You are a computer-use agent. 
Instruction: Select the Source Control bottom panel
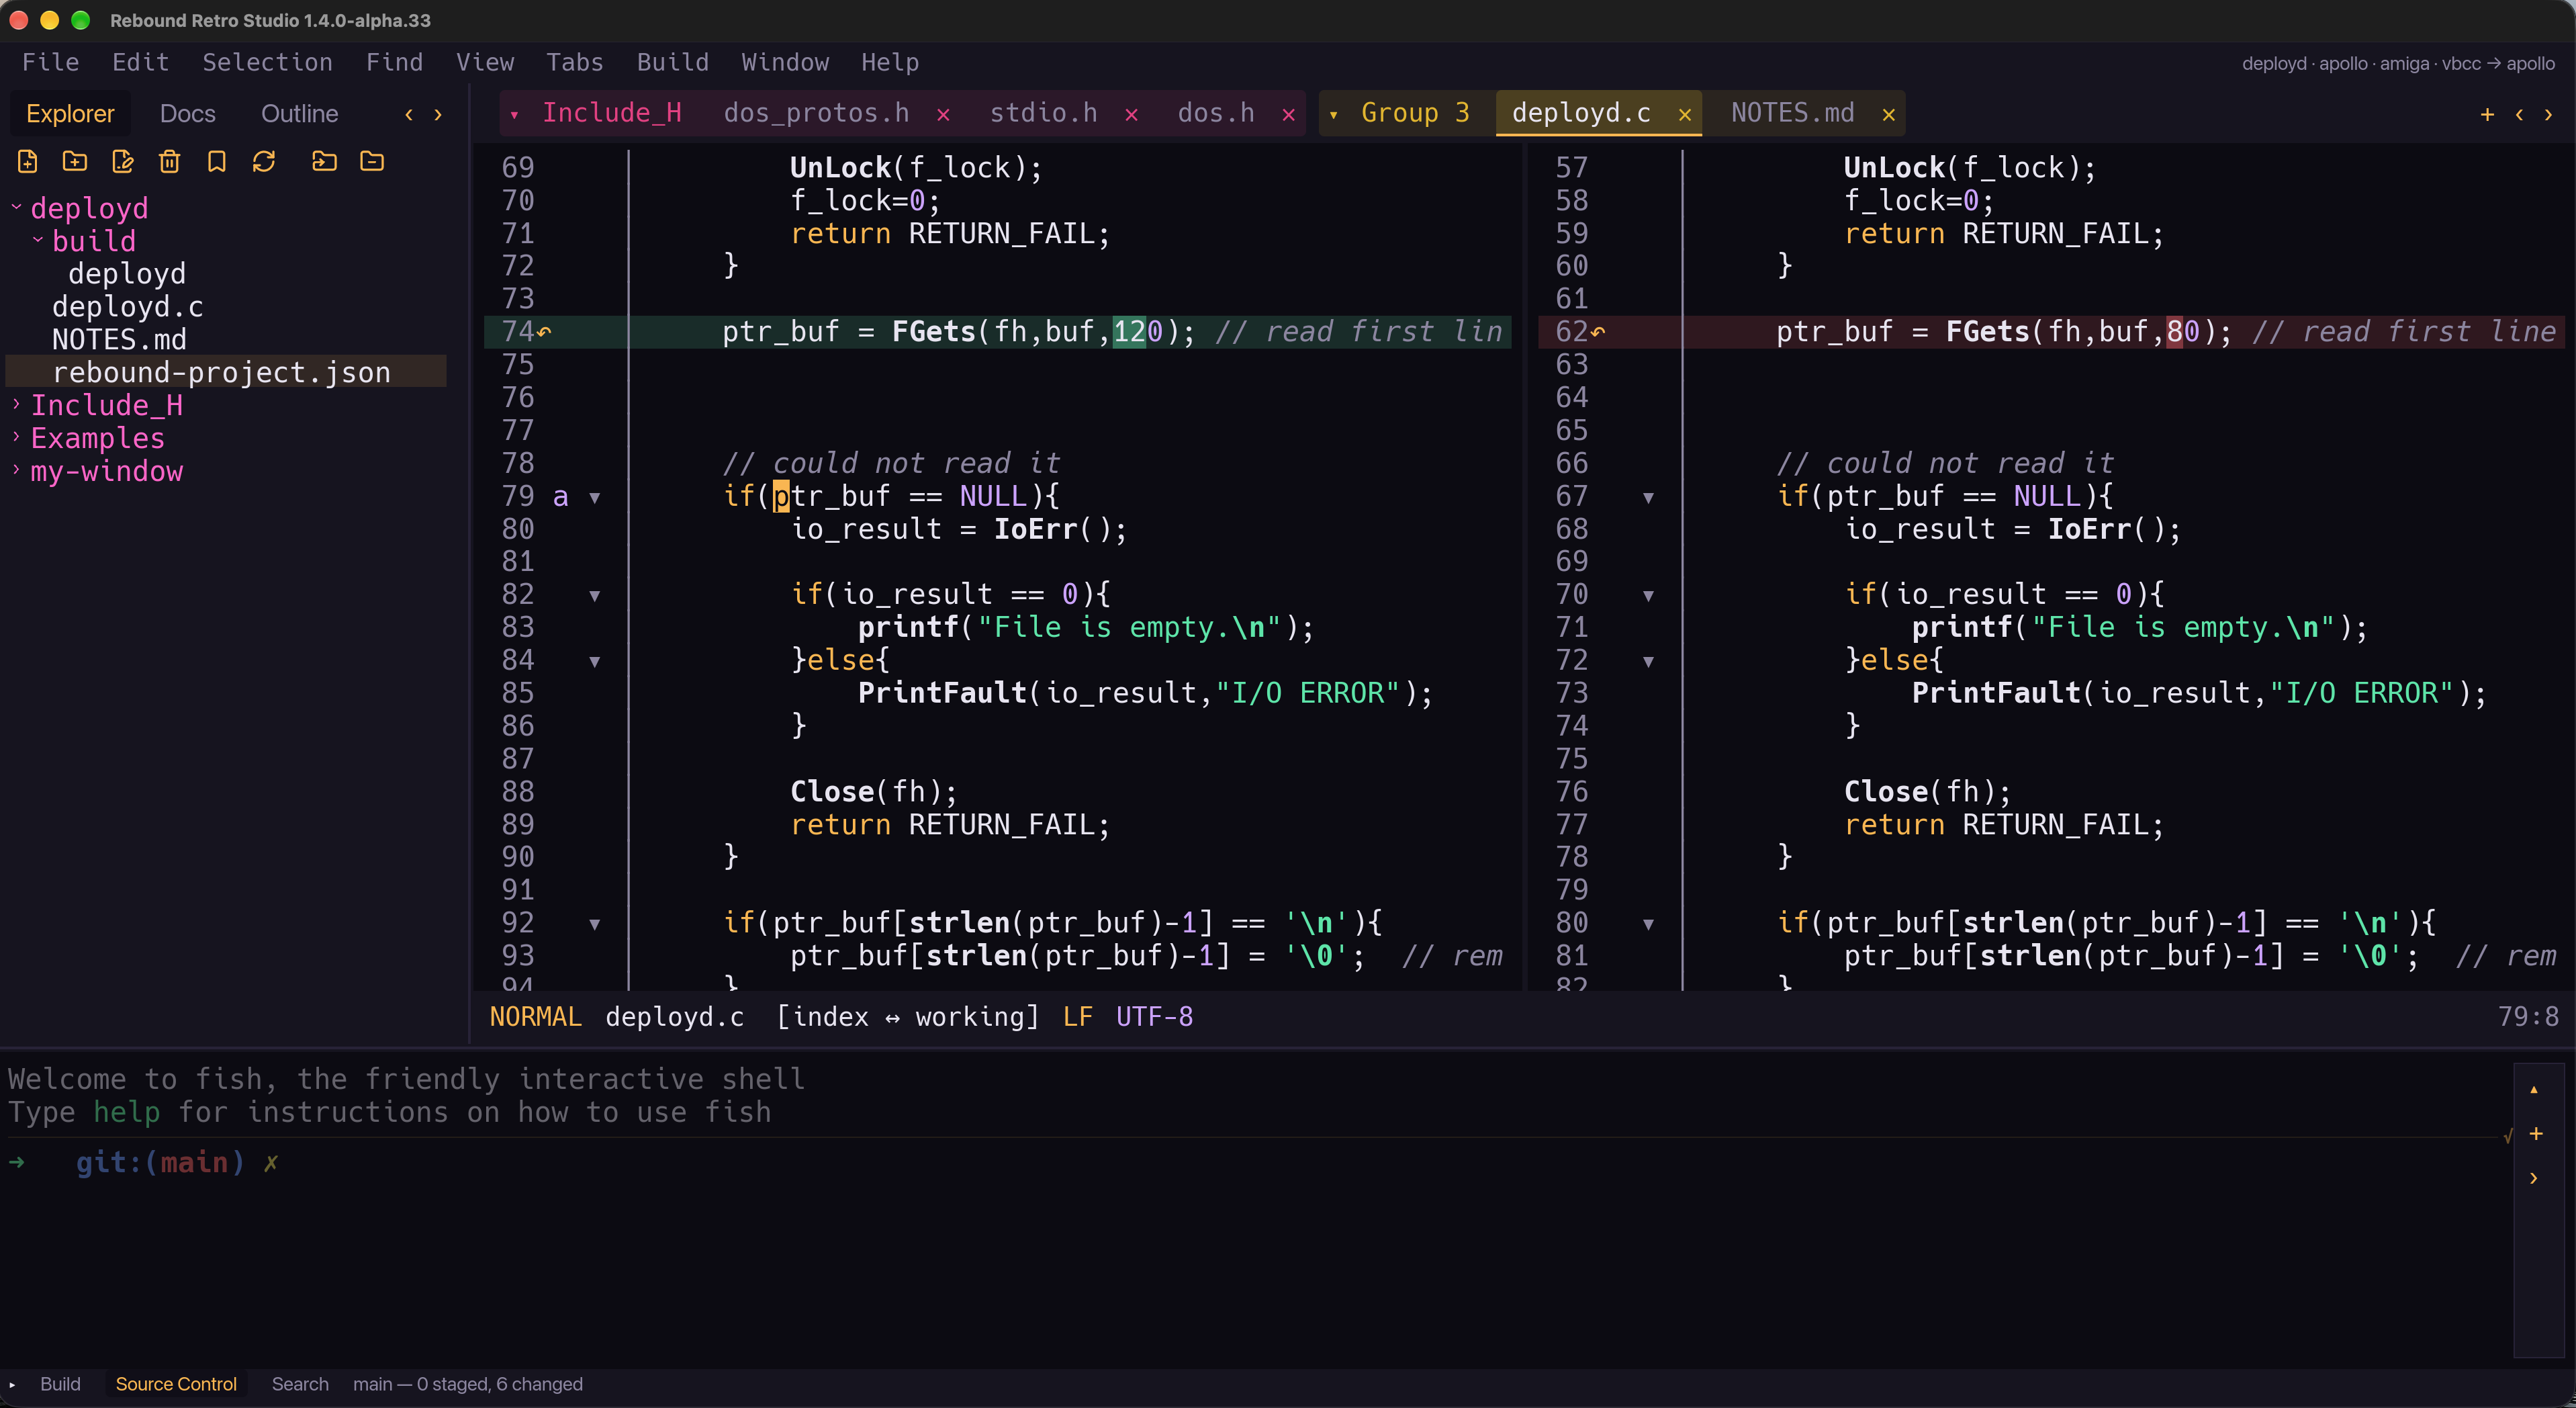click(x=176, y=1384)
